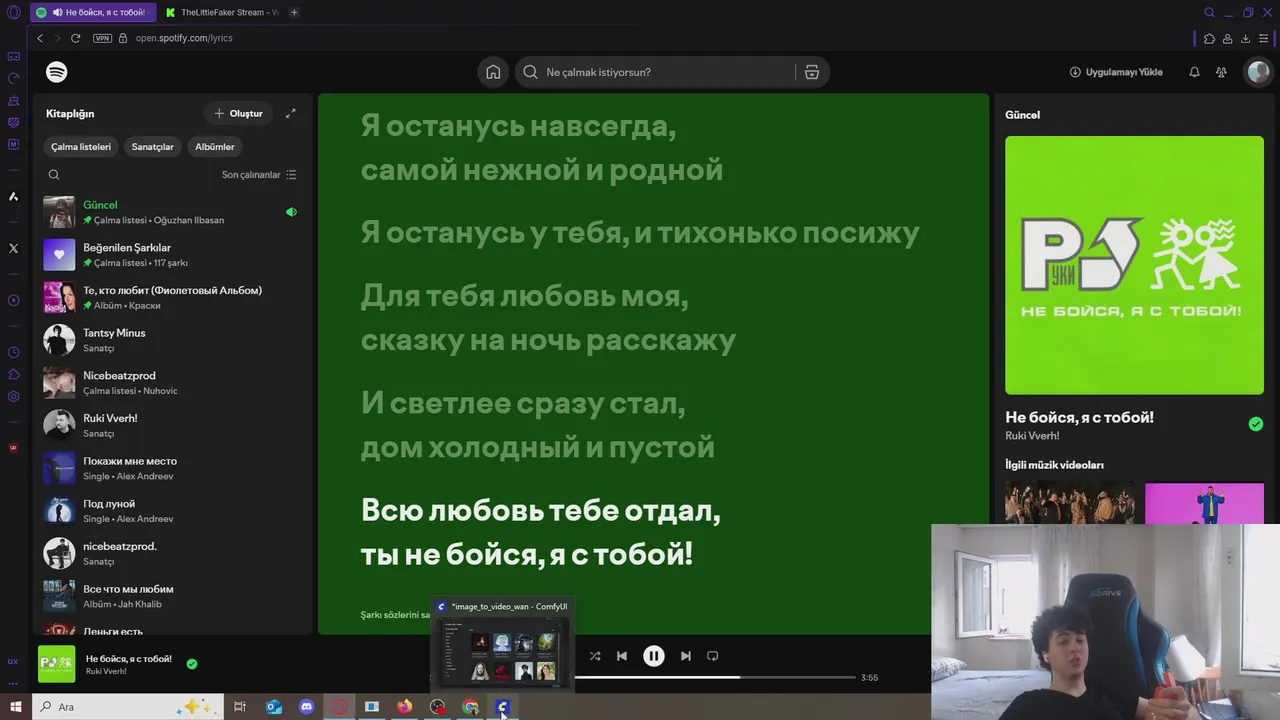The image size is (1280, 720).
Task: Reload the current page
Action: coord(75,38)
